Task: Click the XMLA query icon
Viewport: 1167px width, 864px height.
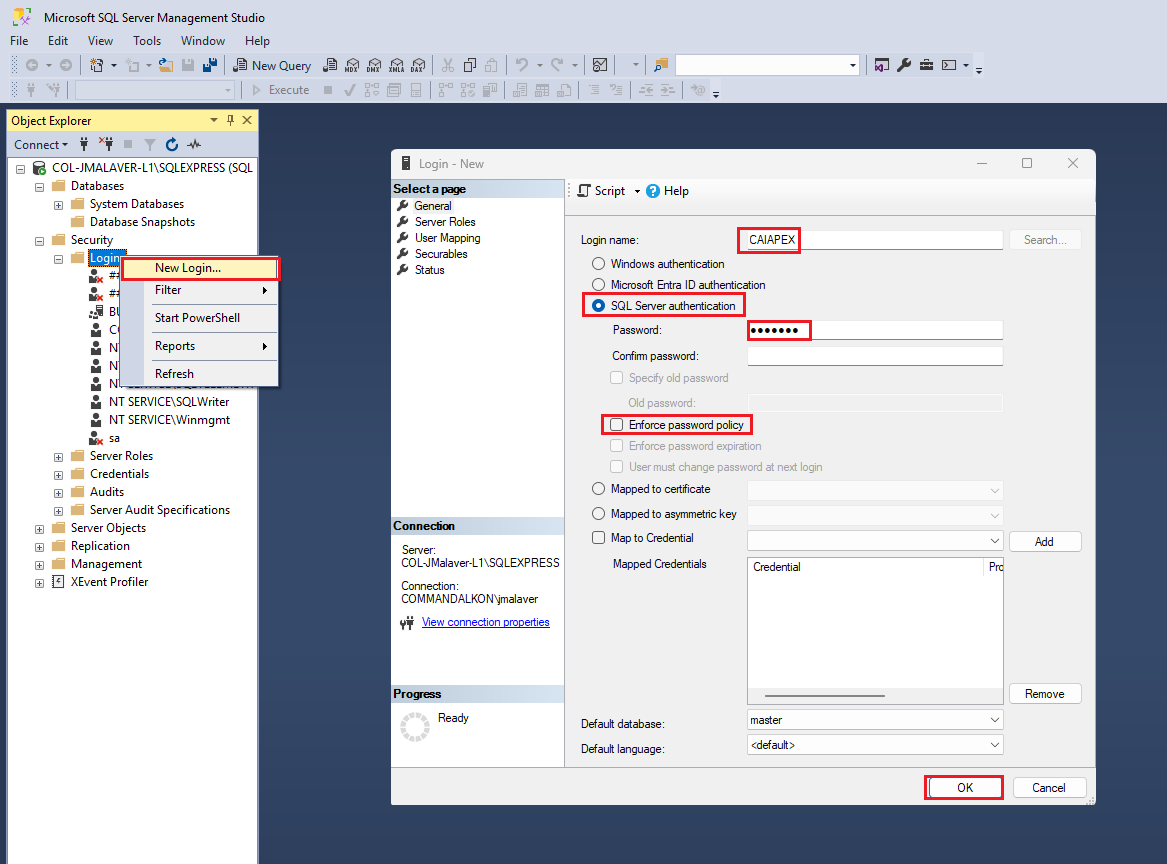Action: [397, 65]
